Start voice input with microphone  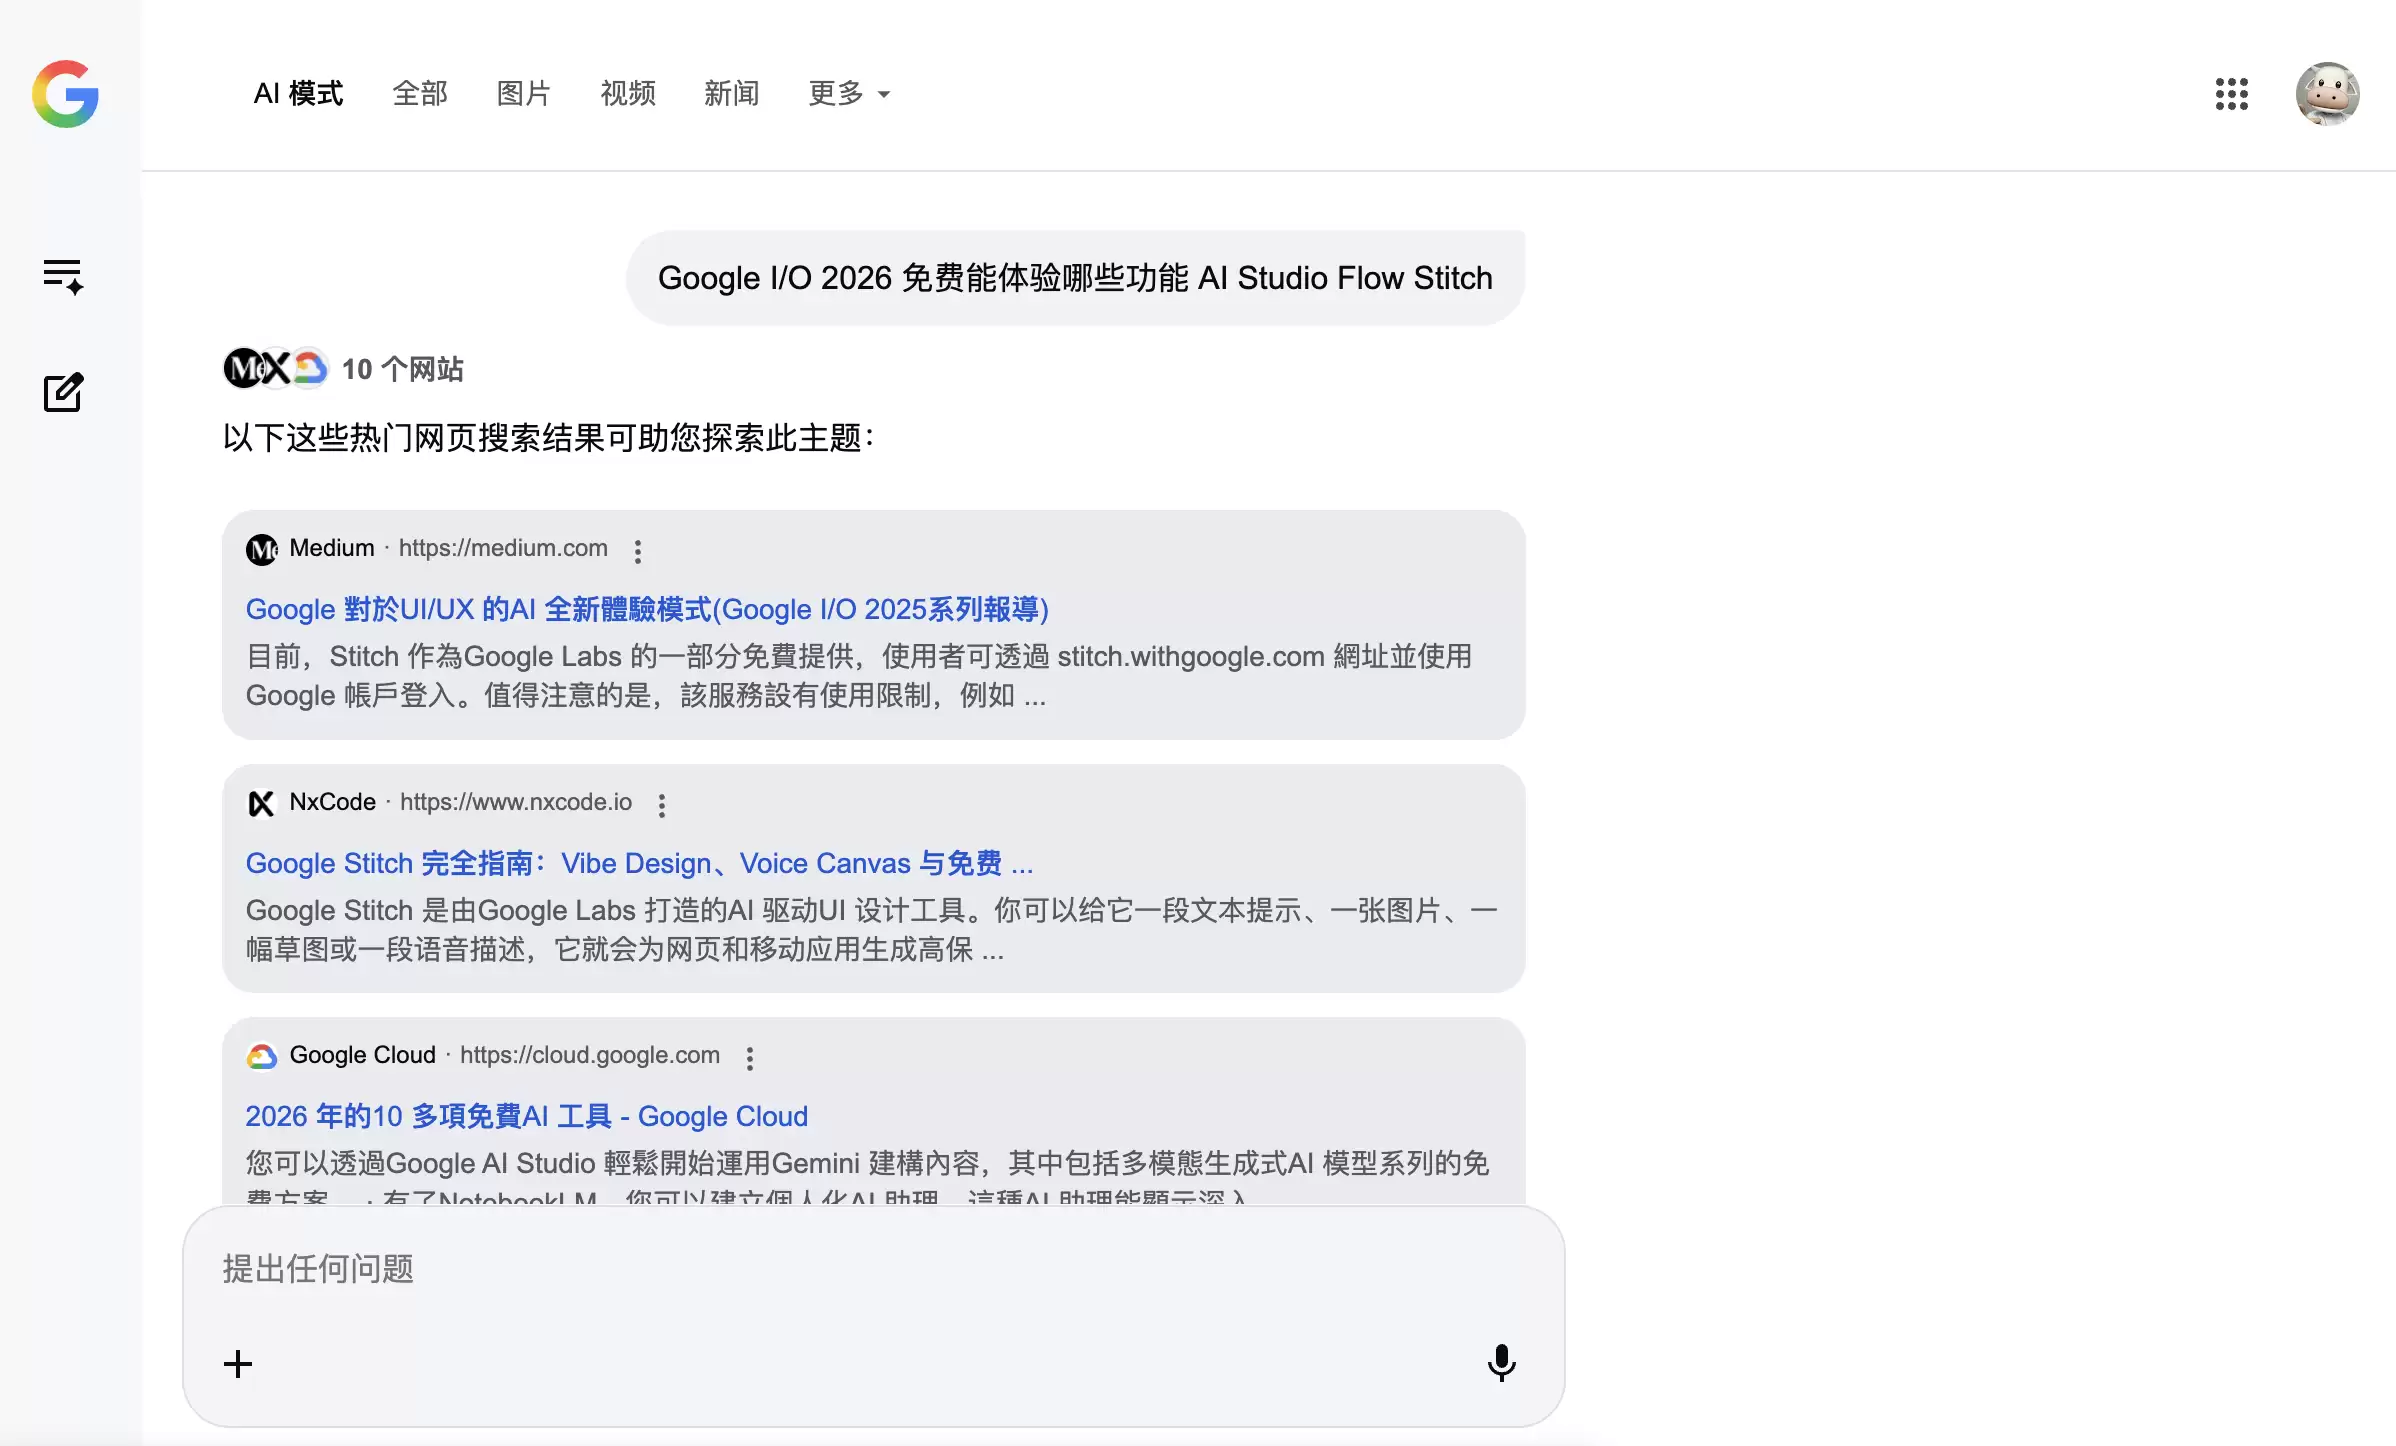(x=1501, y=1363)
